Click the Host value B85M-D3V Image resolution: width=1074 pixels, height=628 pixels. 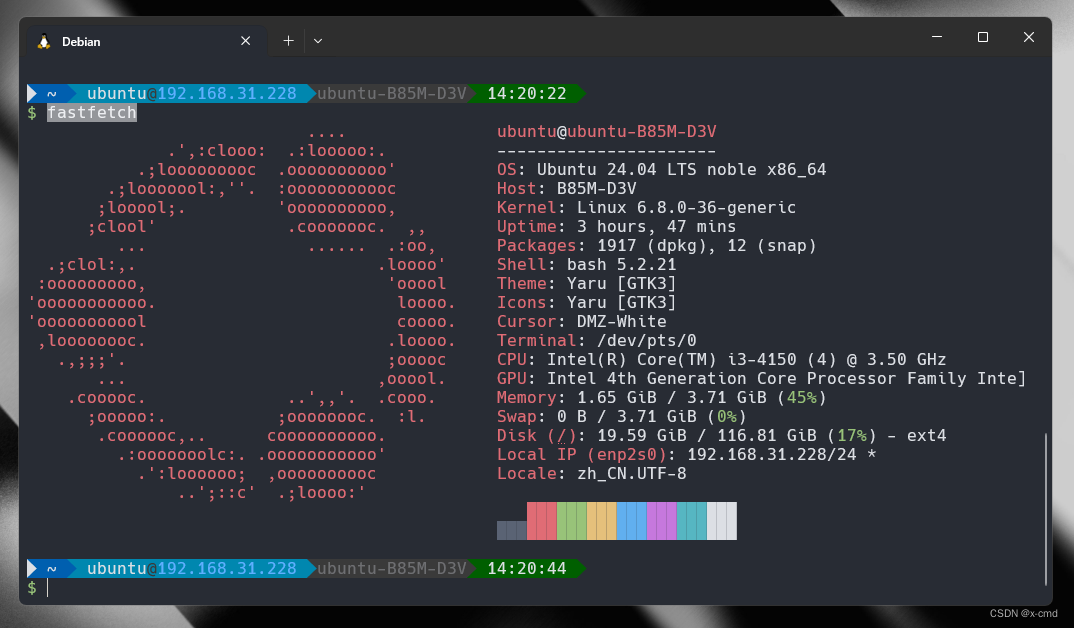point(597,188)
